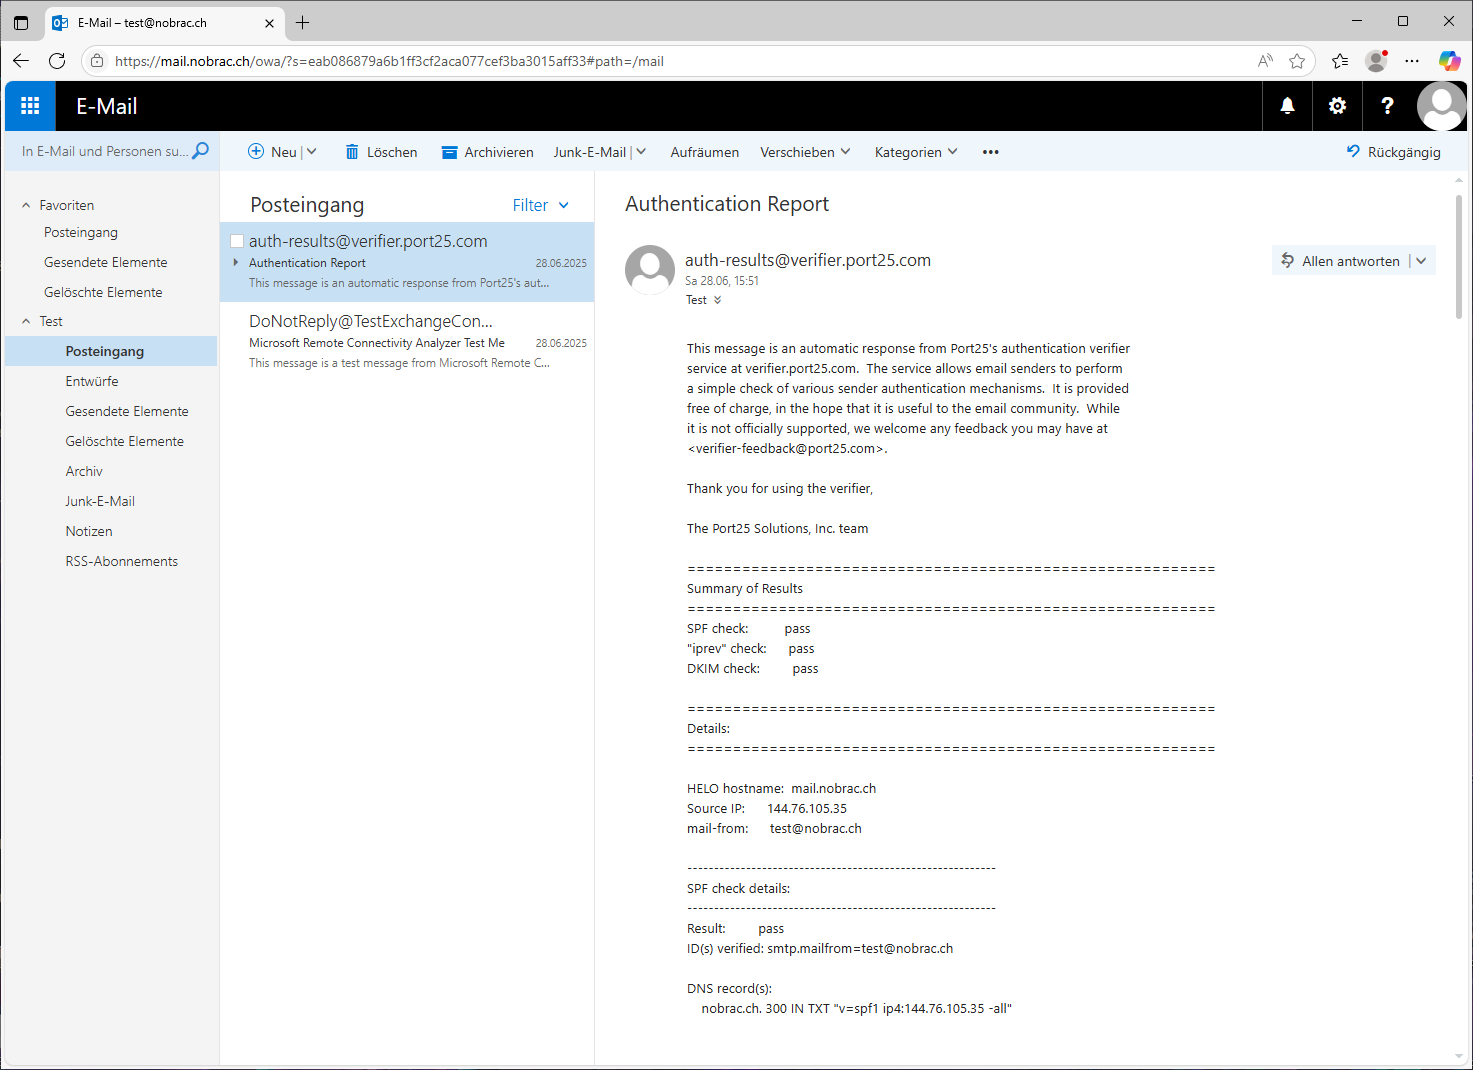The image size is (1473, 1070).
Task: Open the app launcher grid icon
Action: click(30, 106)
